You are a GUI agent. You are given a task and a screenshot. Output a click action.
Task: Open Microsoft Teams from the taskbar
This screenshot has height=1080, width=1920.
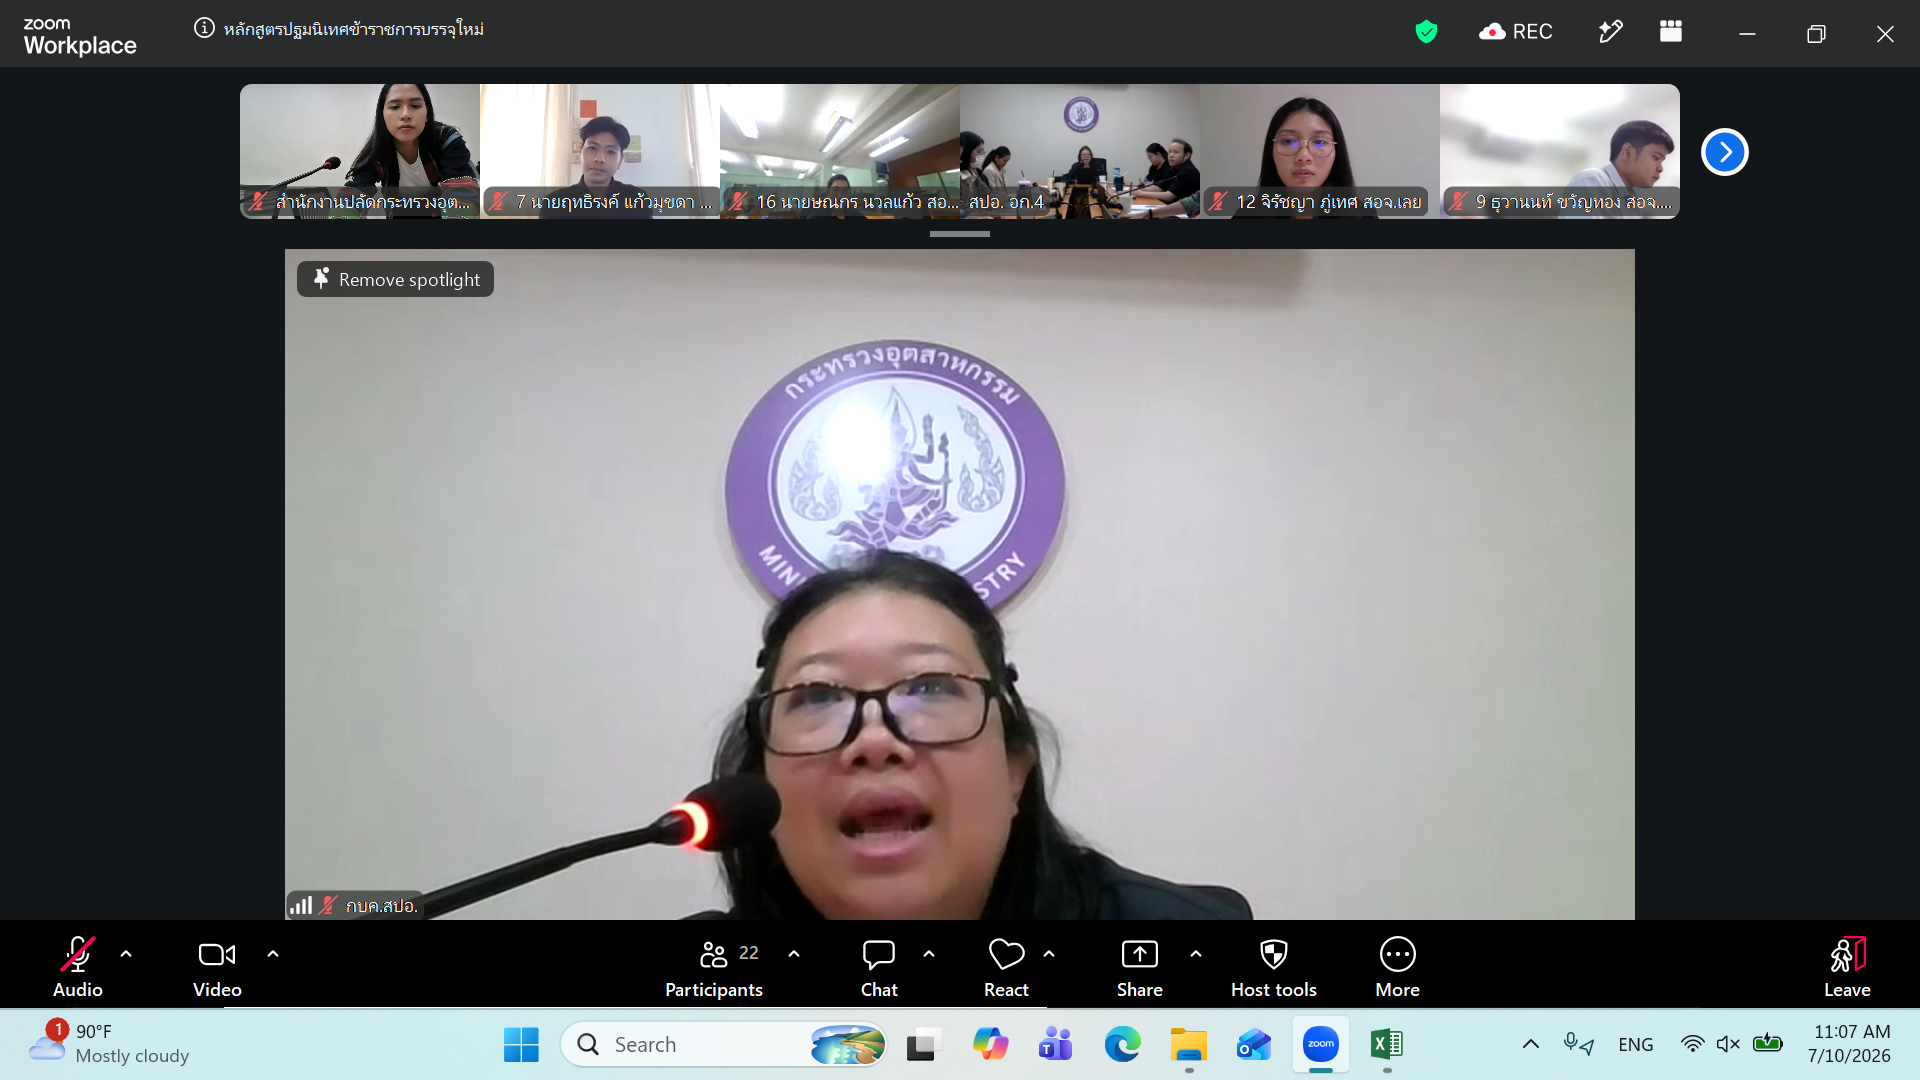pos(1055,1045)
